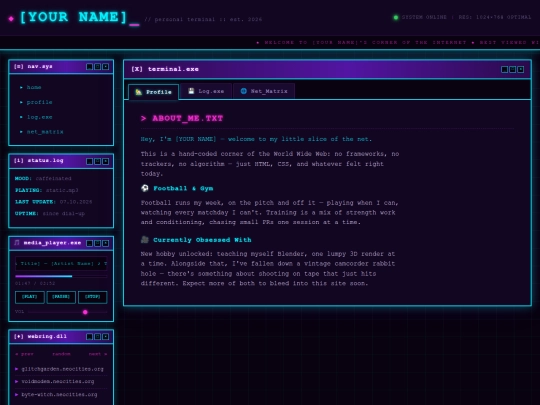Minimize the terminal.exe window
The height and width of the screenshot is (405, 540).
click(505, 70)
